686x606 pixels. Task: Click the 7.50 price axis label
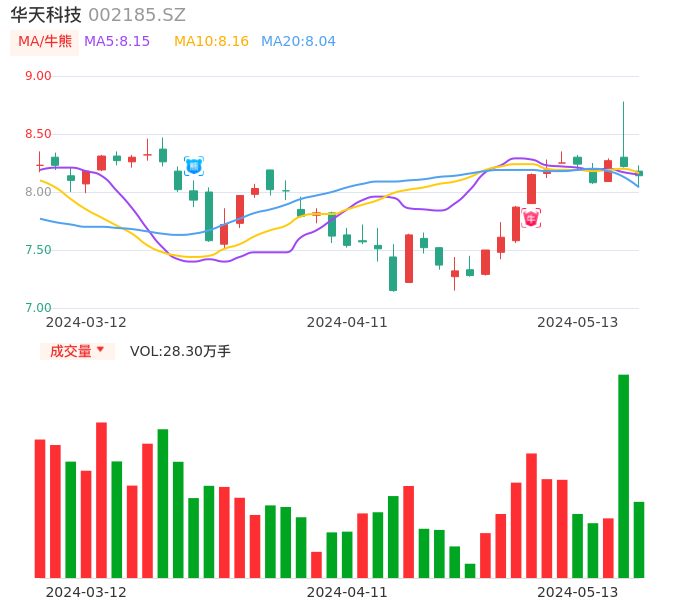(38, 250)
